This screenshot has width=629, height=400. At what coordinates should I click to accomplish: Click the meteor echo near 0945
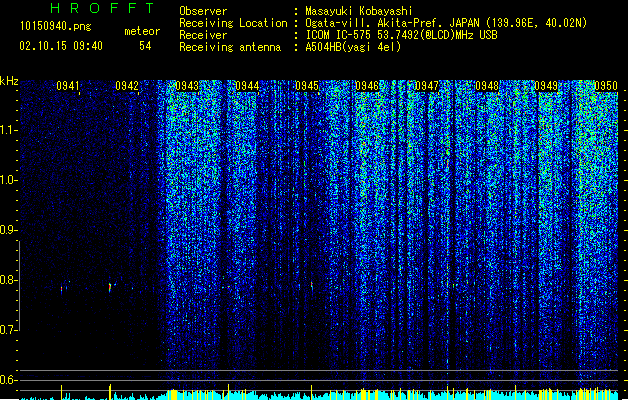tap(312, 286)
